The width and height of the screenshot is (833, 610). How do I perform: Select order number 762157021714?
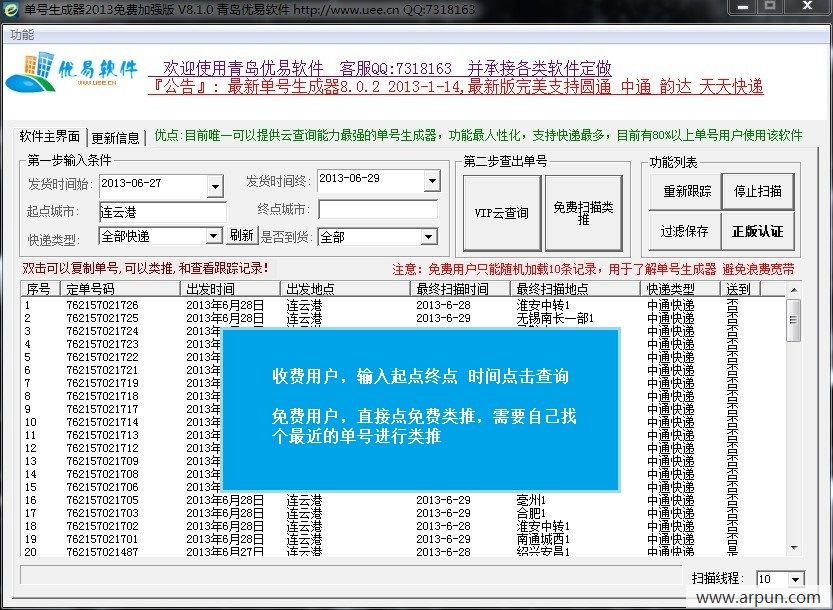[x=103, y=422]
